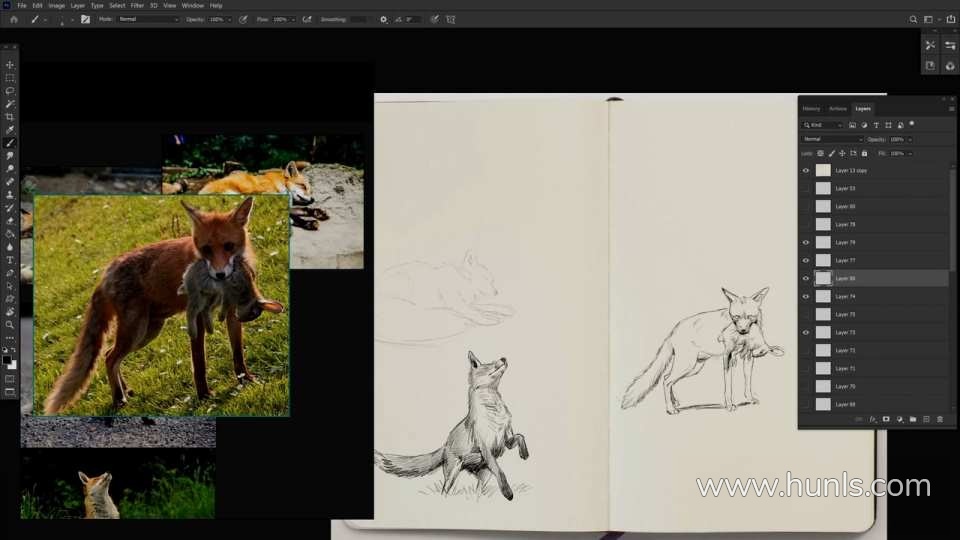Image resolution: width=960 pixels, height=540 pixels.
Task: Select the Type tool in toolbar
Action: (x=10, y=260)
